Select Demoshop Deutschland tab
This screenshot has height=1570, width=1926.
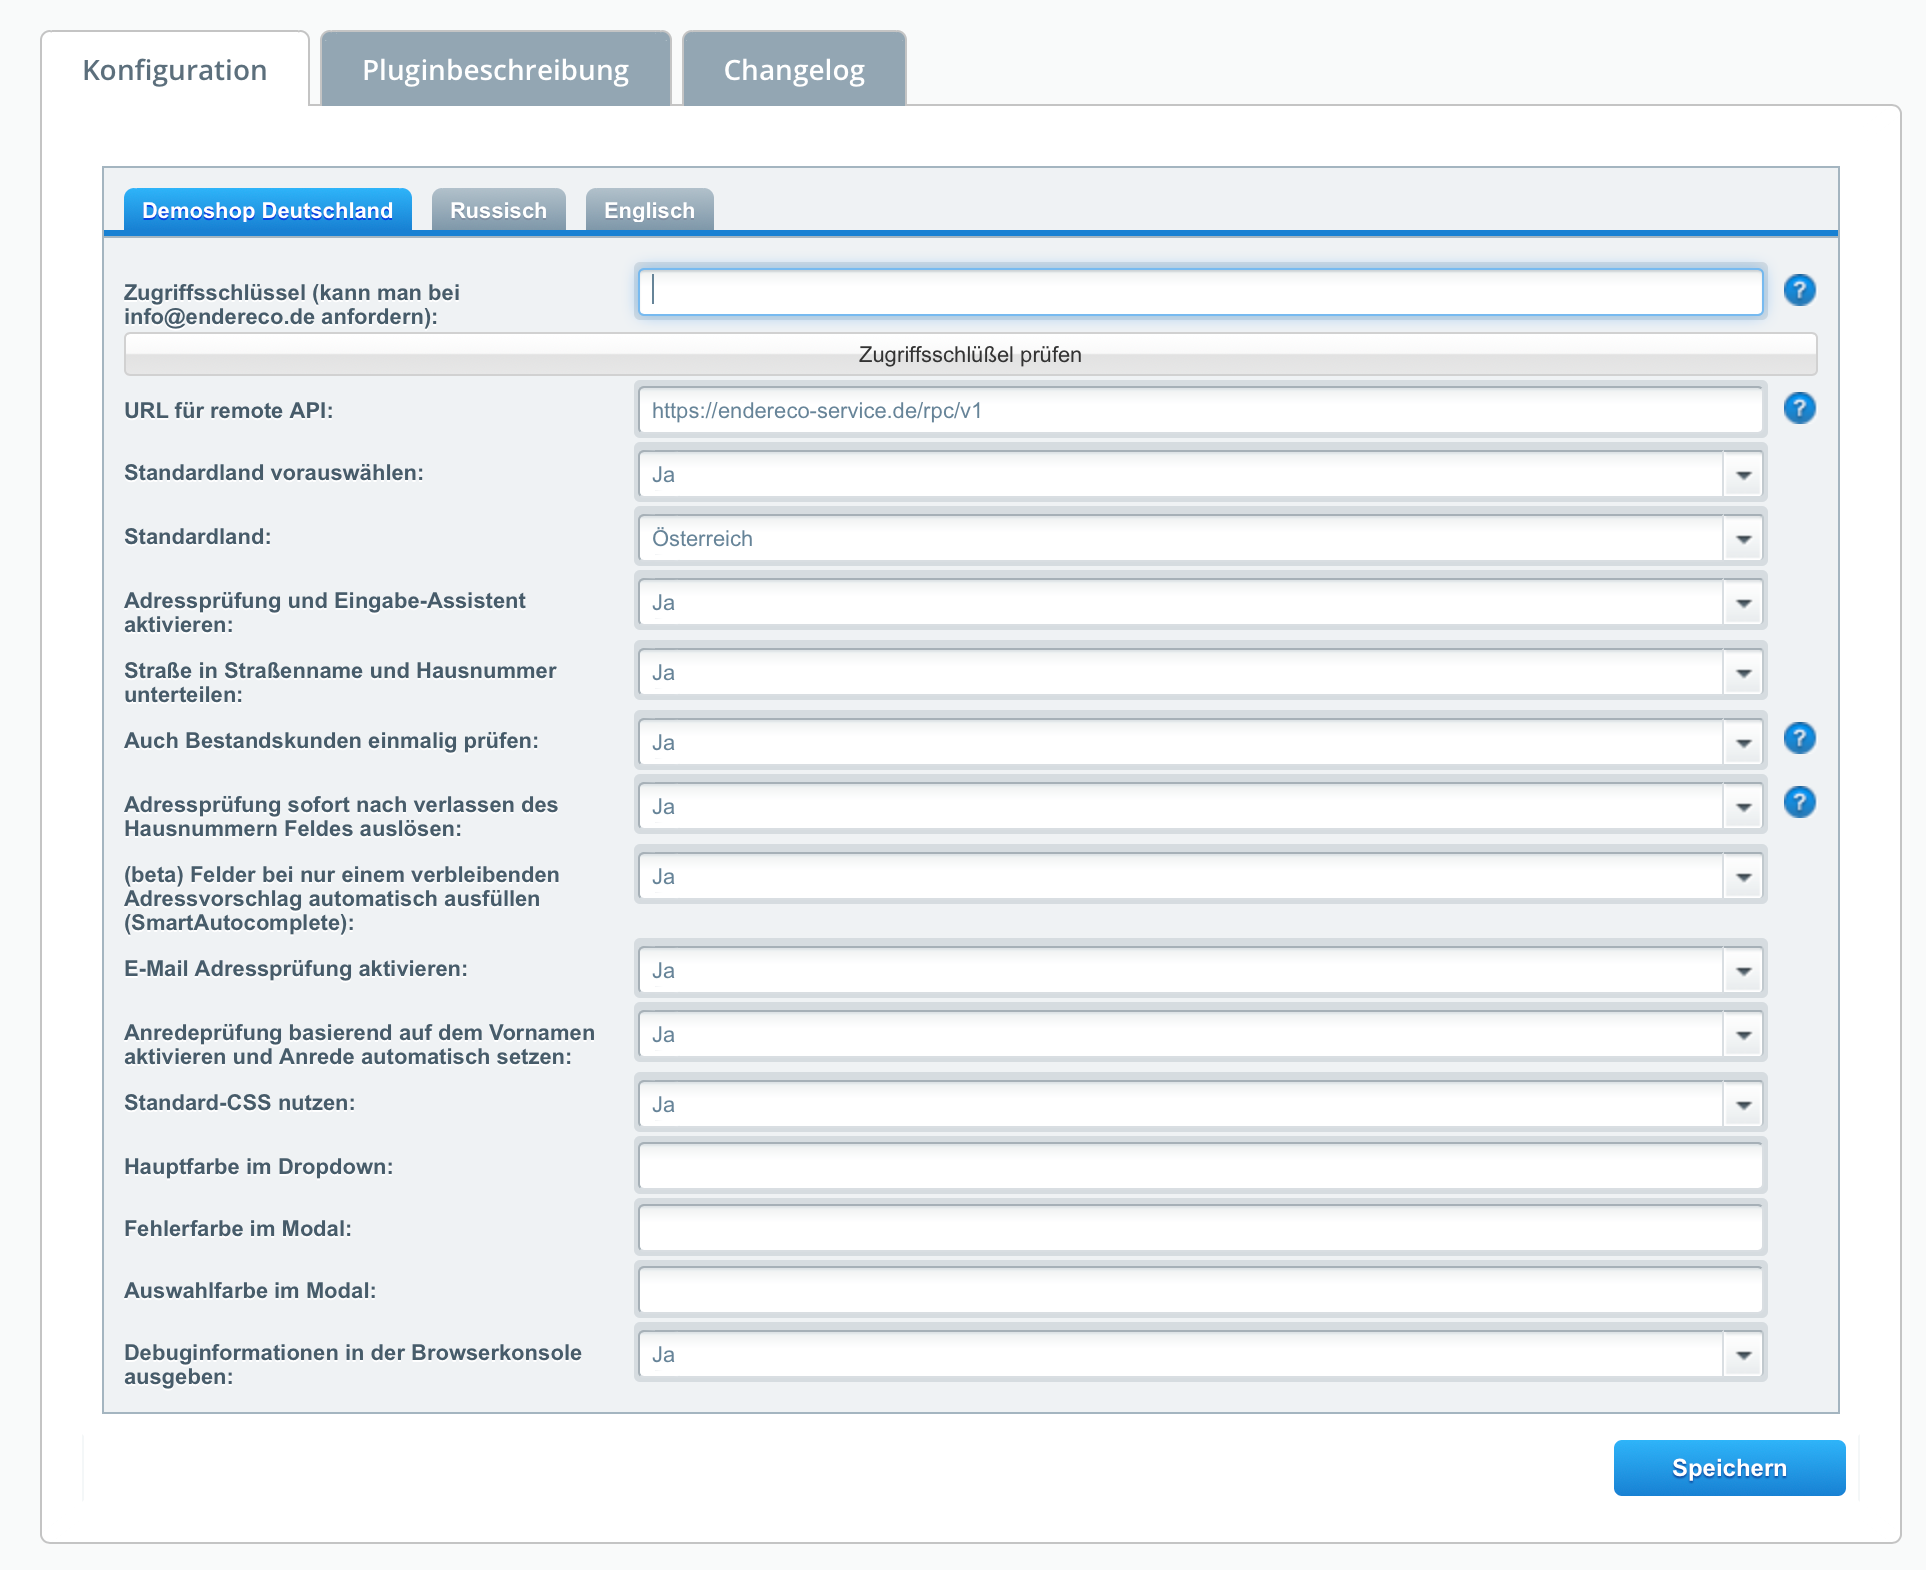pos(267,210)
